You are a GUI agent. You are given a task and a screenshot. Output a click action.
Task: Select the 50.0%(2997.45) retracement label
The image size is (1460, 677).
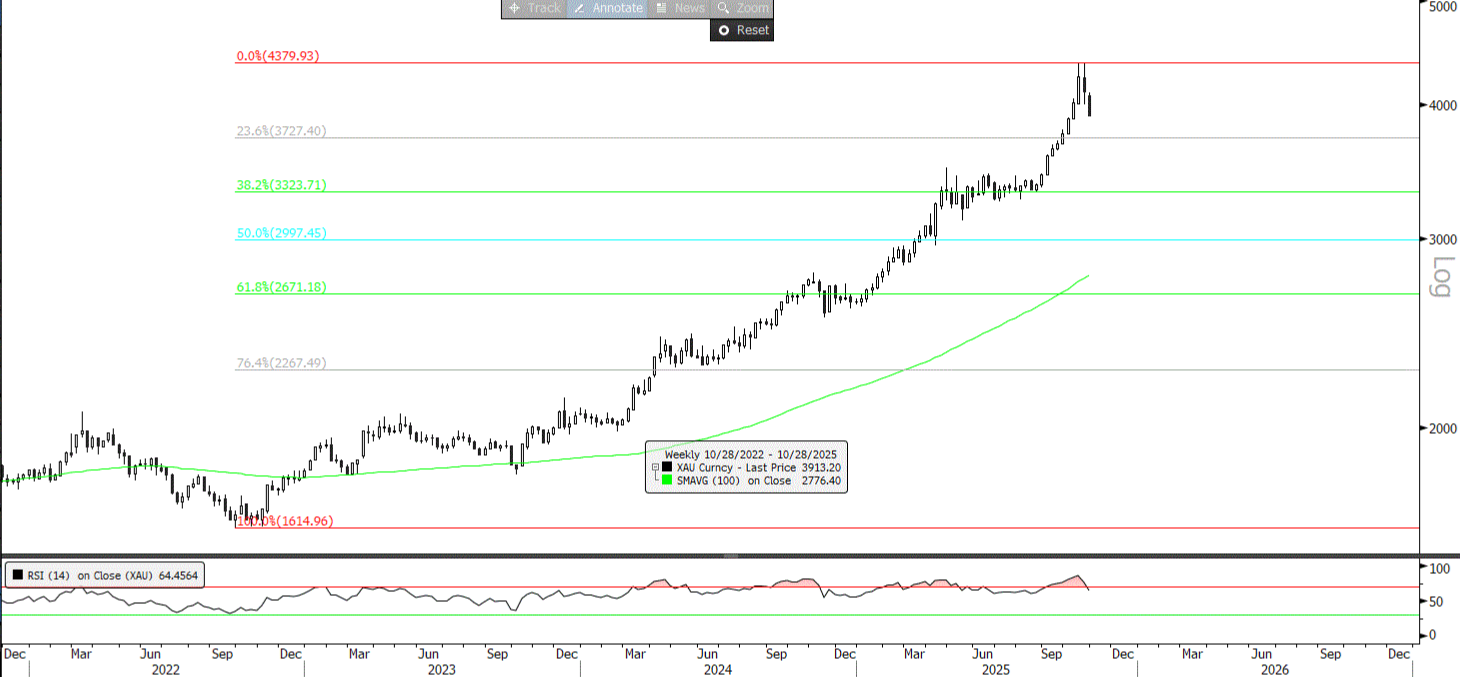pos(281,233)
